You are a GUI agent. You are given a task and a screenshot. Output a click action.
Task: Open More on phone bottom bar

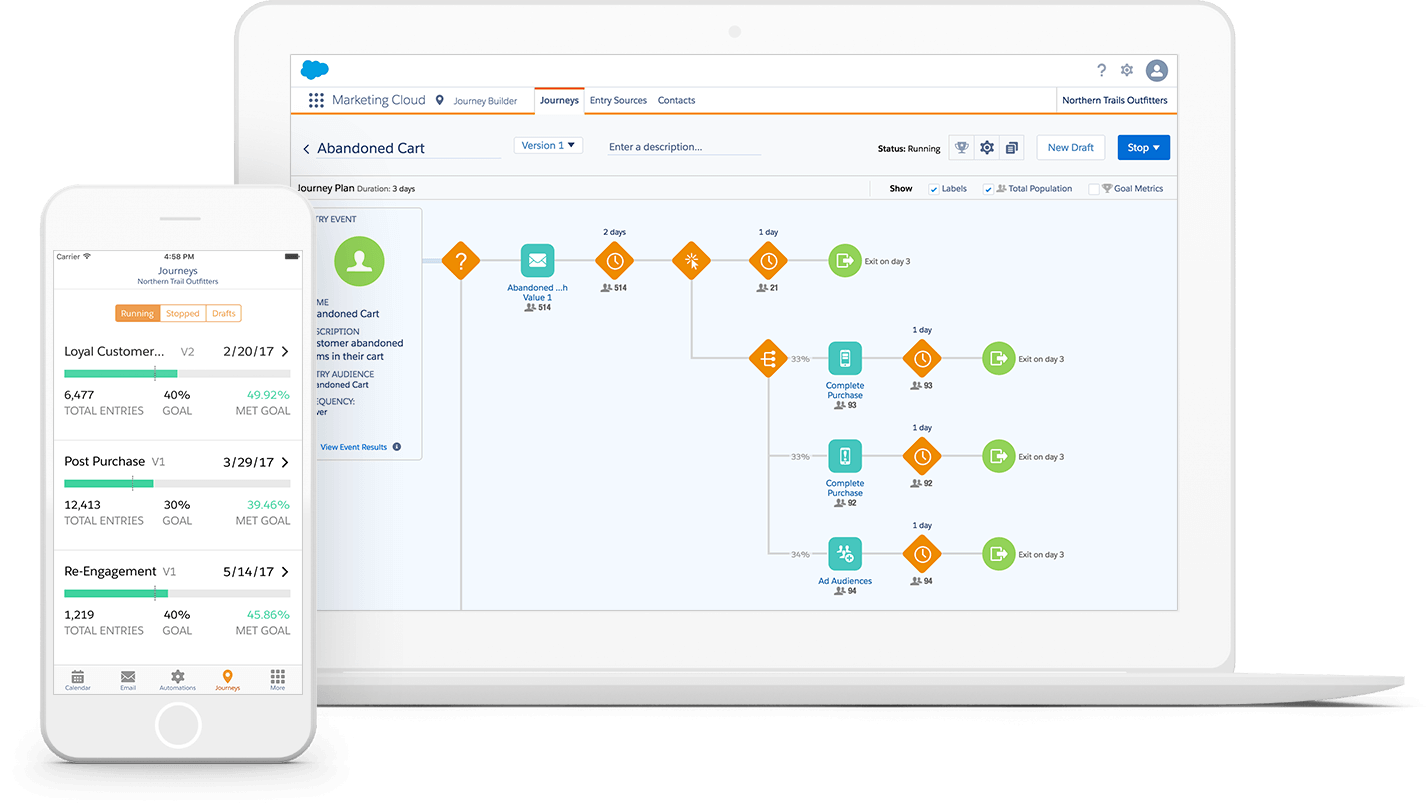click(x=277, y=680)
